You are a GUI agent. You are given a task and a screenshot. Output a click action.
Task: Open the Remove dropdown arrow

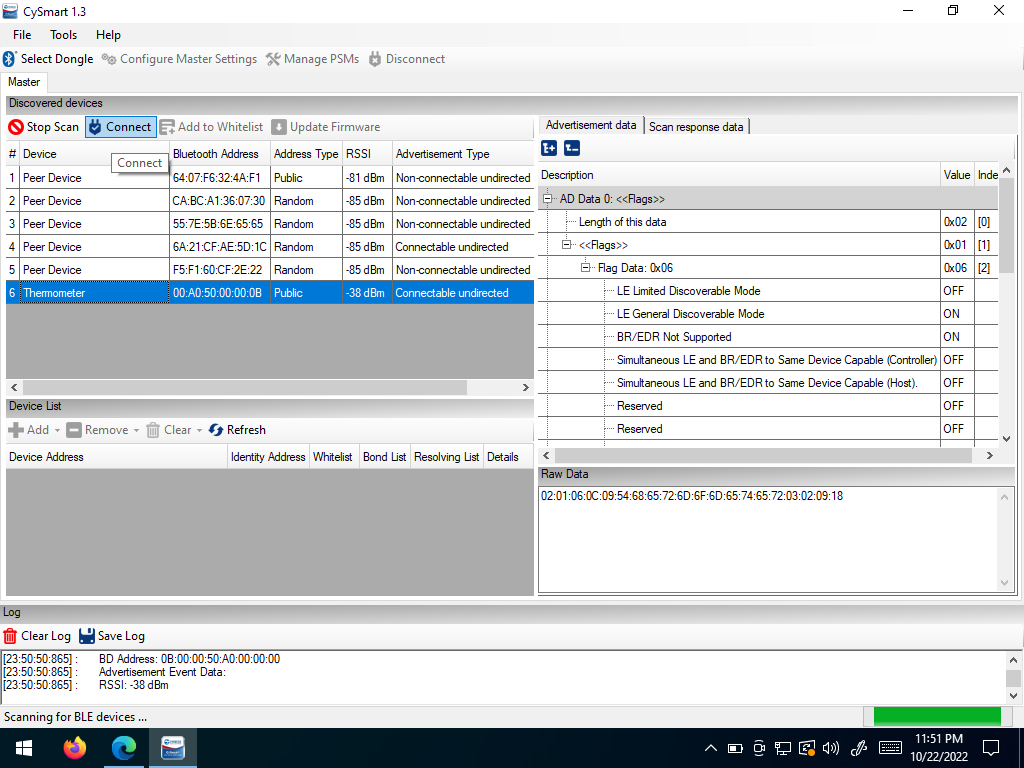(136, 430)
